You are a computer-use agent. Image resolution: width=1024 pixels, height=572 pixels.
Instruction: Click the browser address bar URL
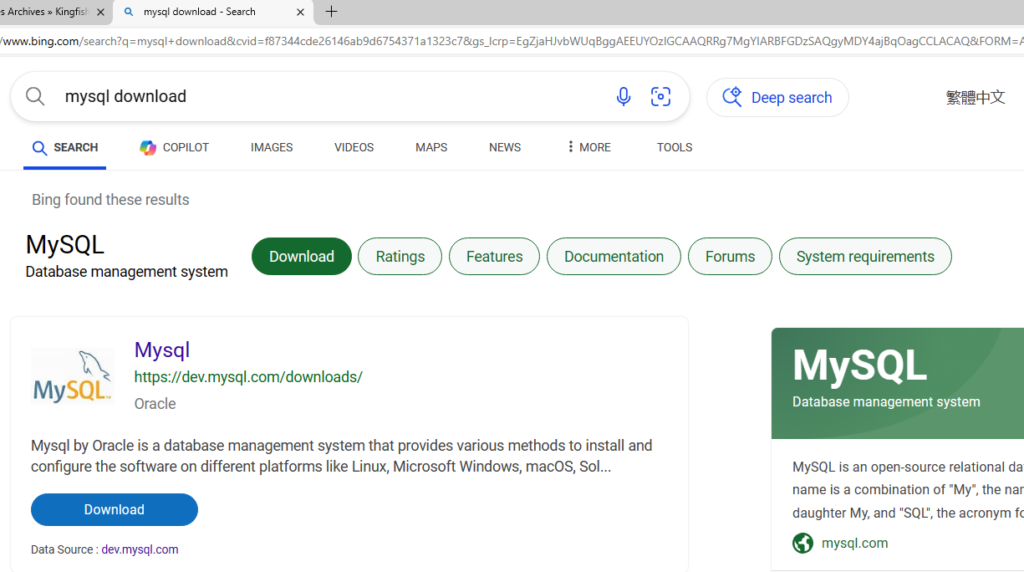(512, 41)
